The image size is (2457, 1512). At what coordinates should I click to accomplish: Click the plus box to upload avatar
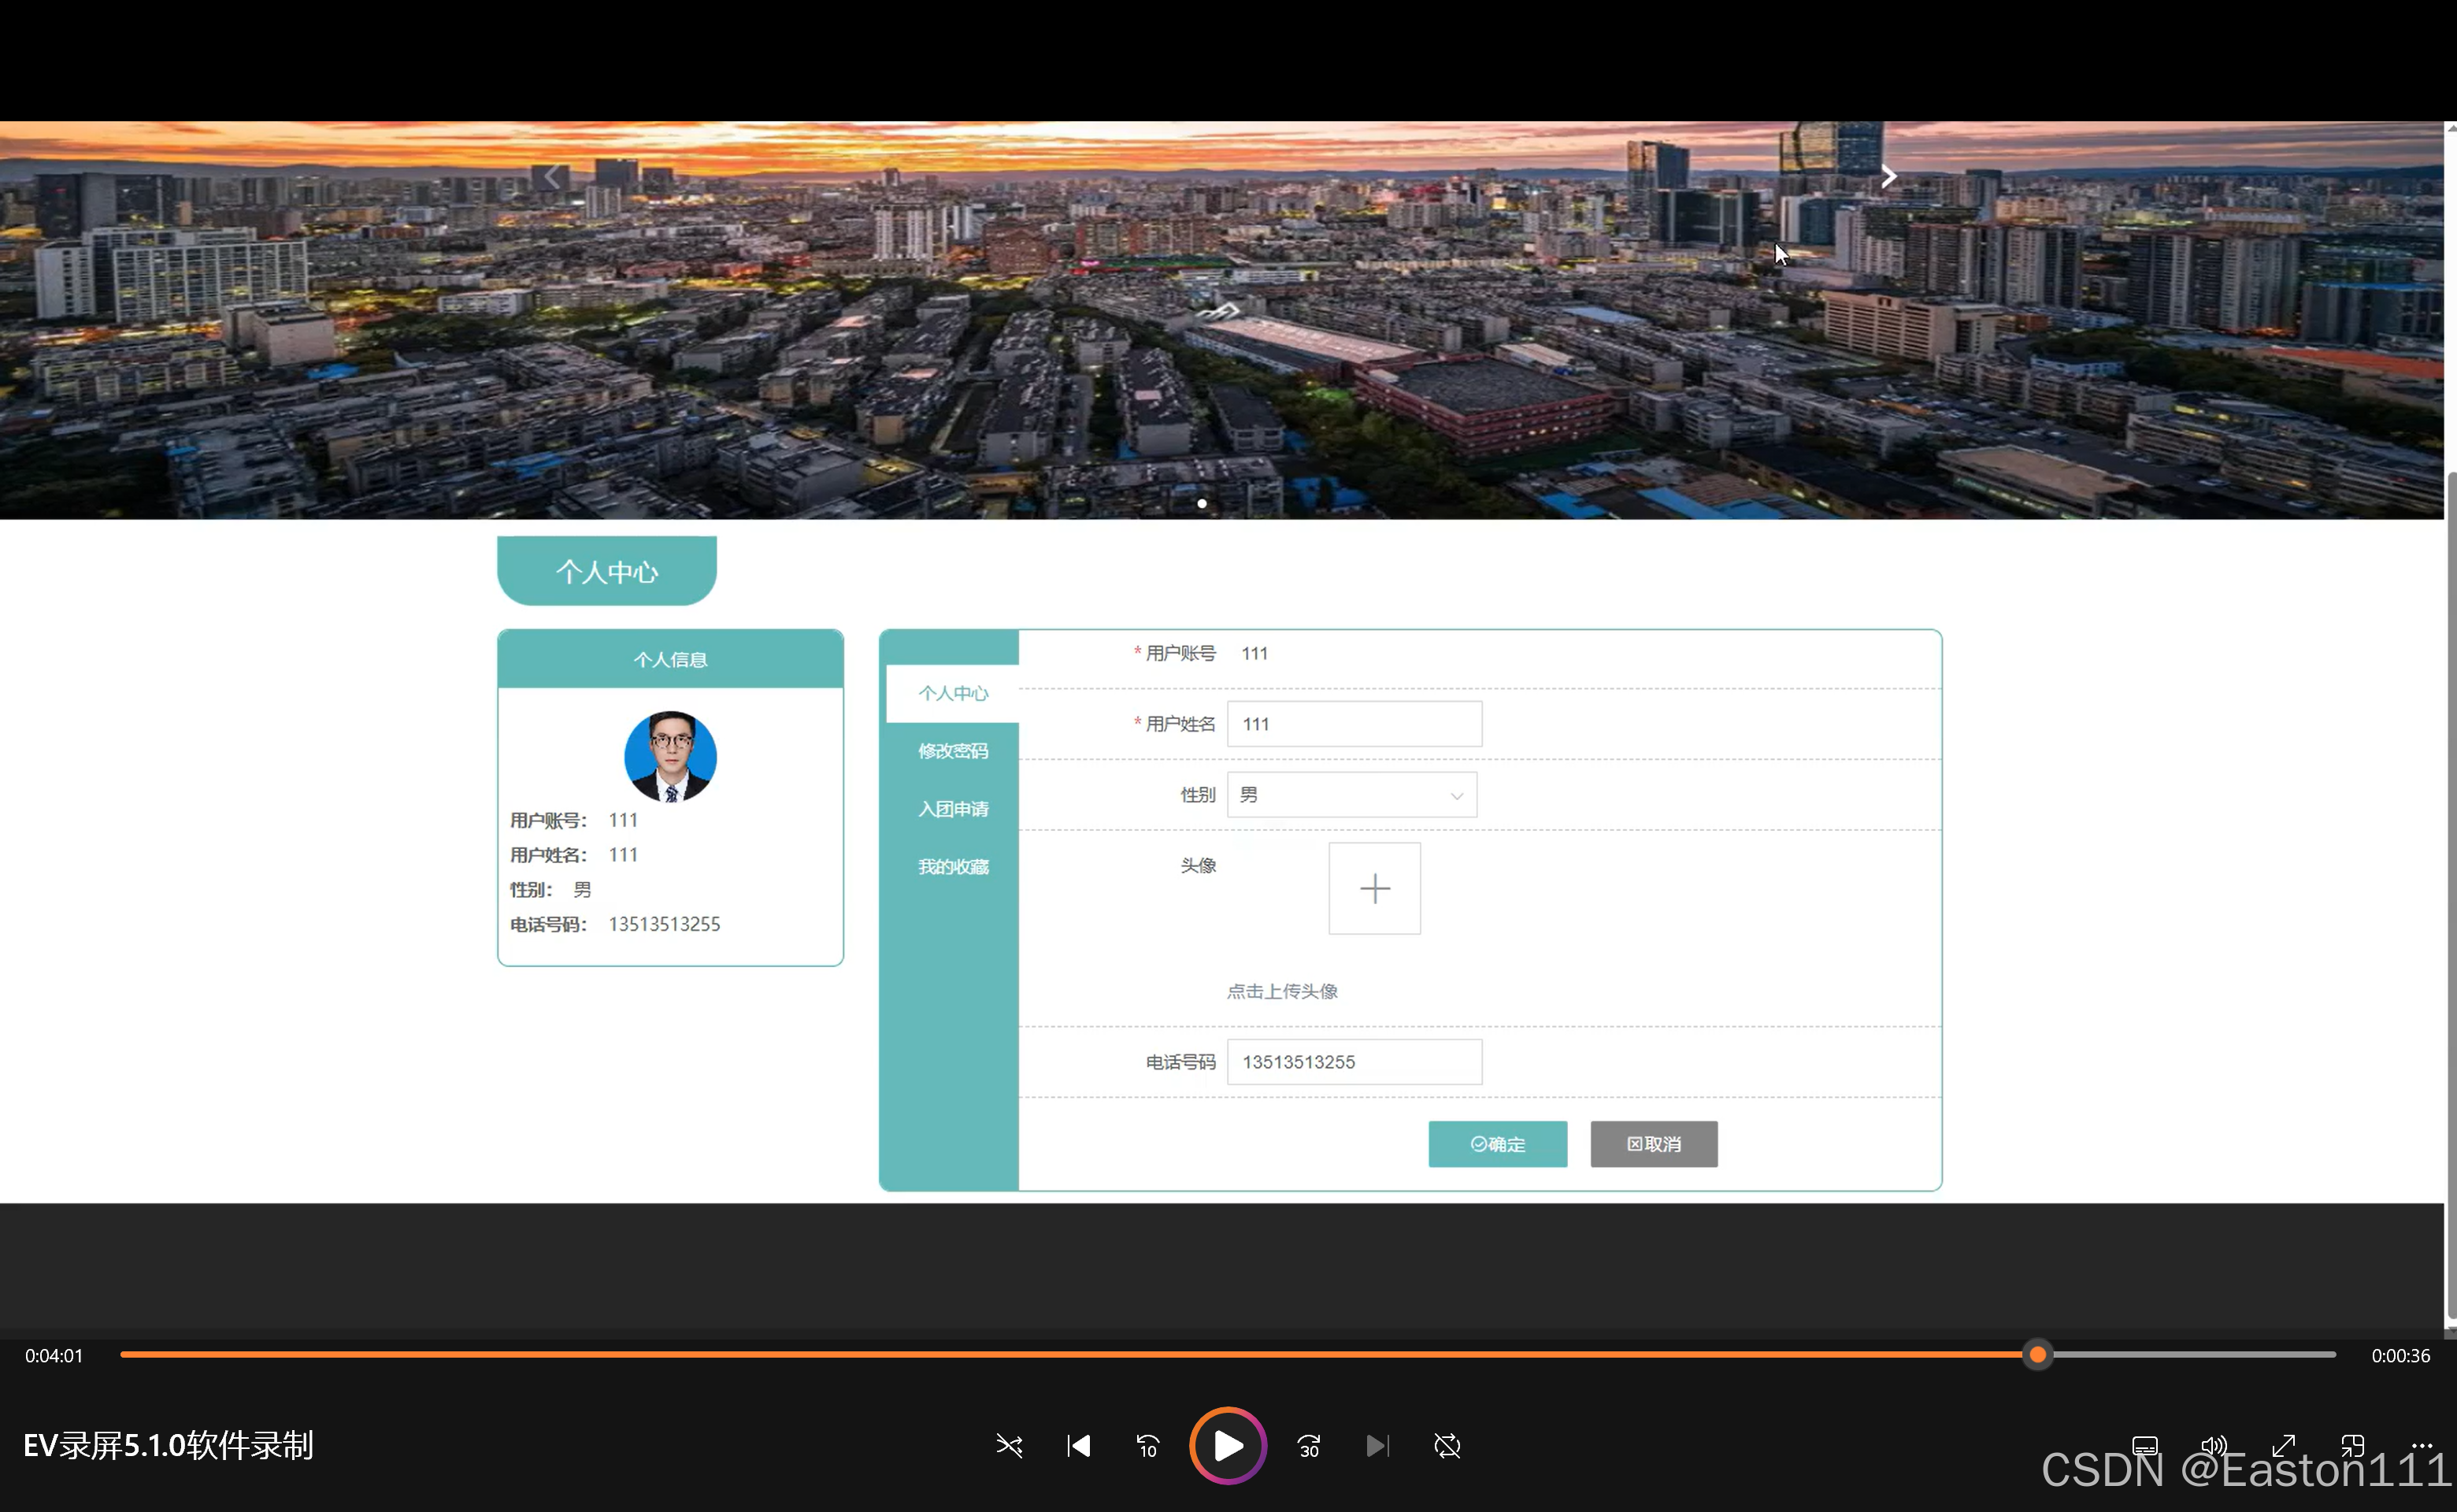click(1374, 888)
